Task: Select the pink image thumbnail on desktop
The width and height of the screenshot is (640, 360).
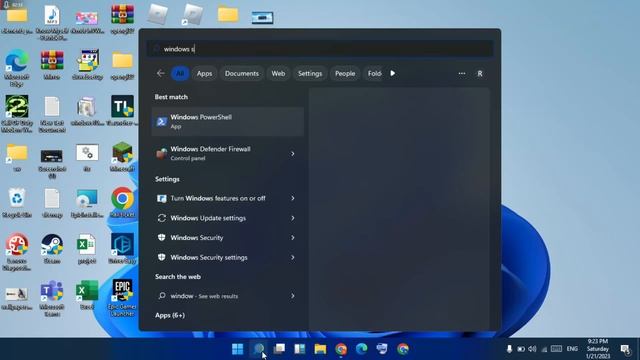Action: [x=87, y=21]
